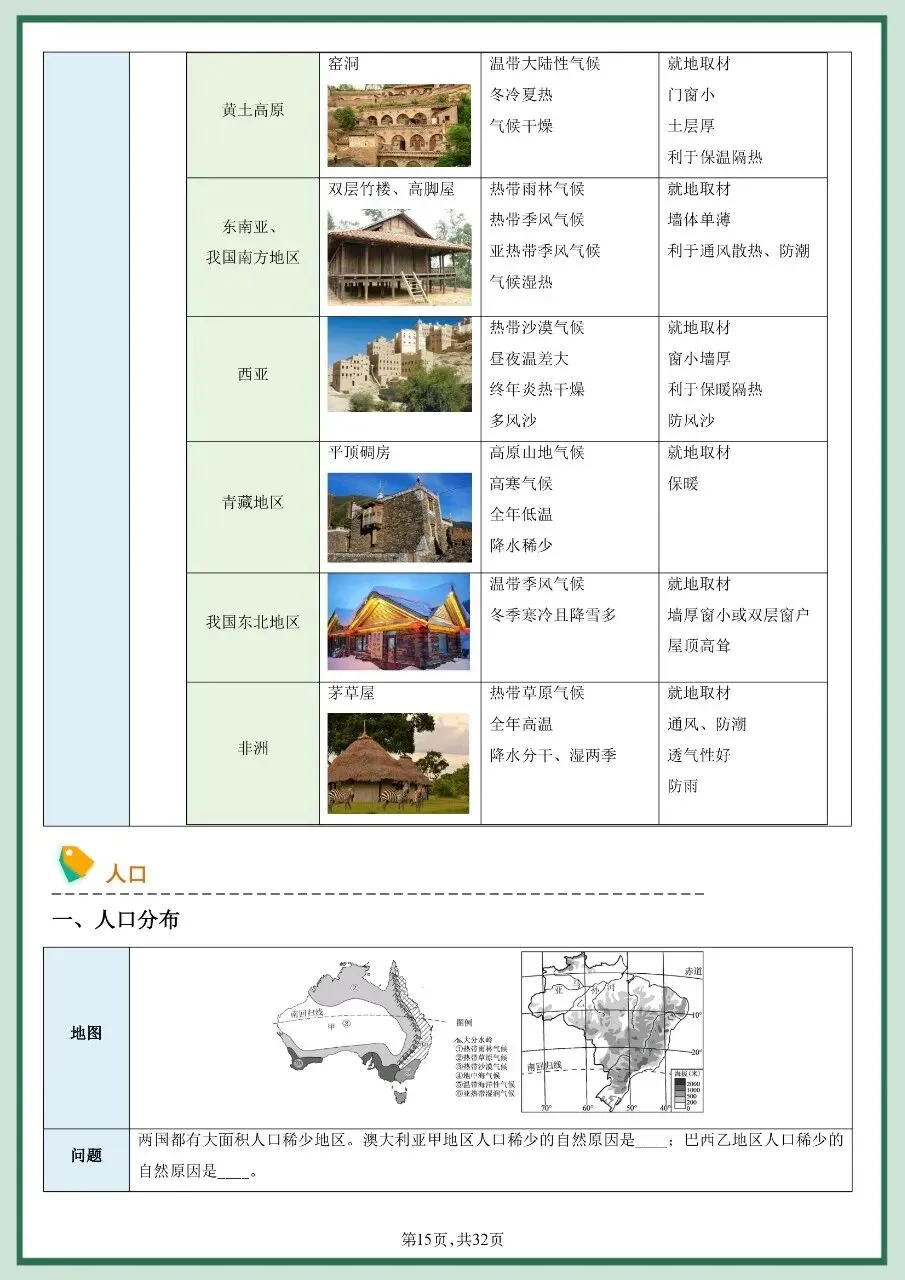905x1280 pixels.
Task: Select the text 温带大陆性气候
Action: tap(545, 64)
